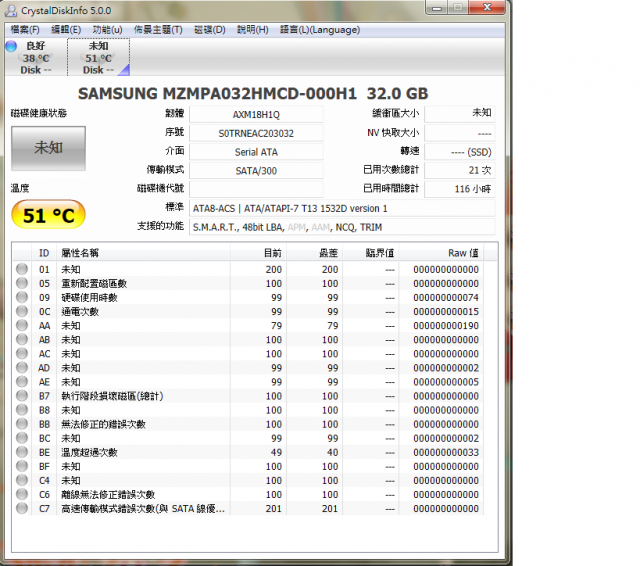This screenshot has height=566, width=640.
Task: Click status circle for attribute B7
Action: pyautogui.click(x=22, y=396)
